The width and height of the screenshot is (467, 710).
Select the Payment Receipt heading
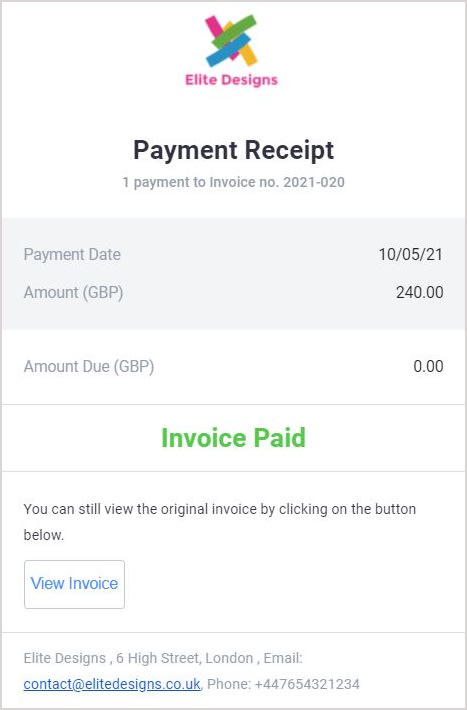[x=233, y=150]
